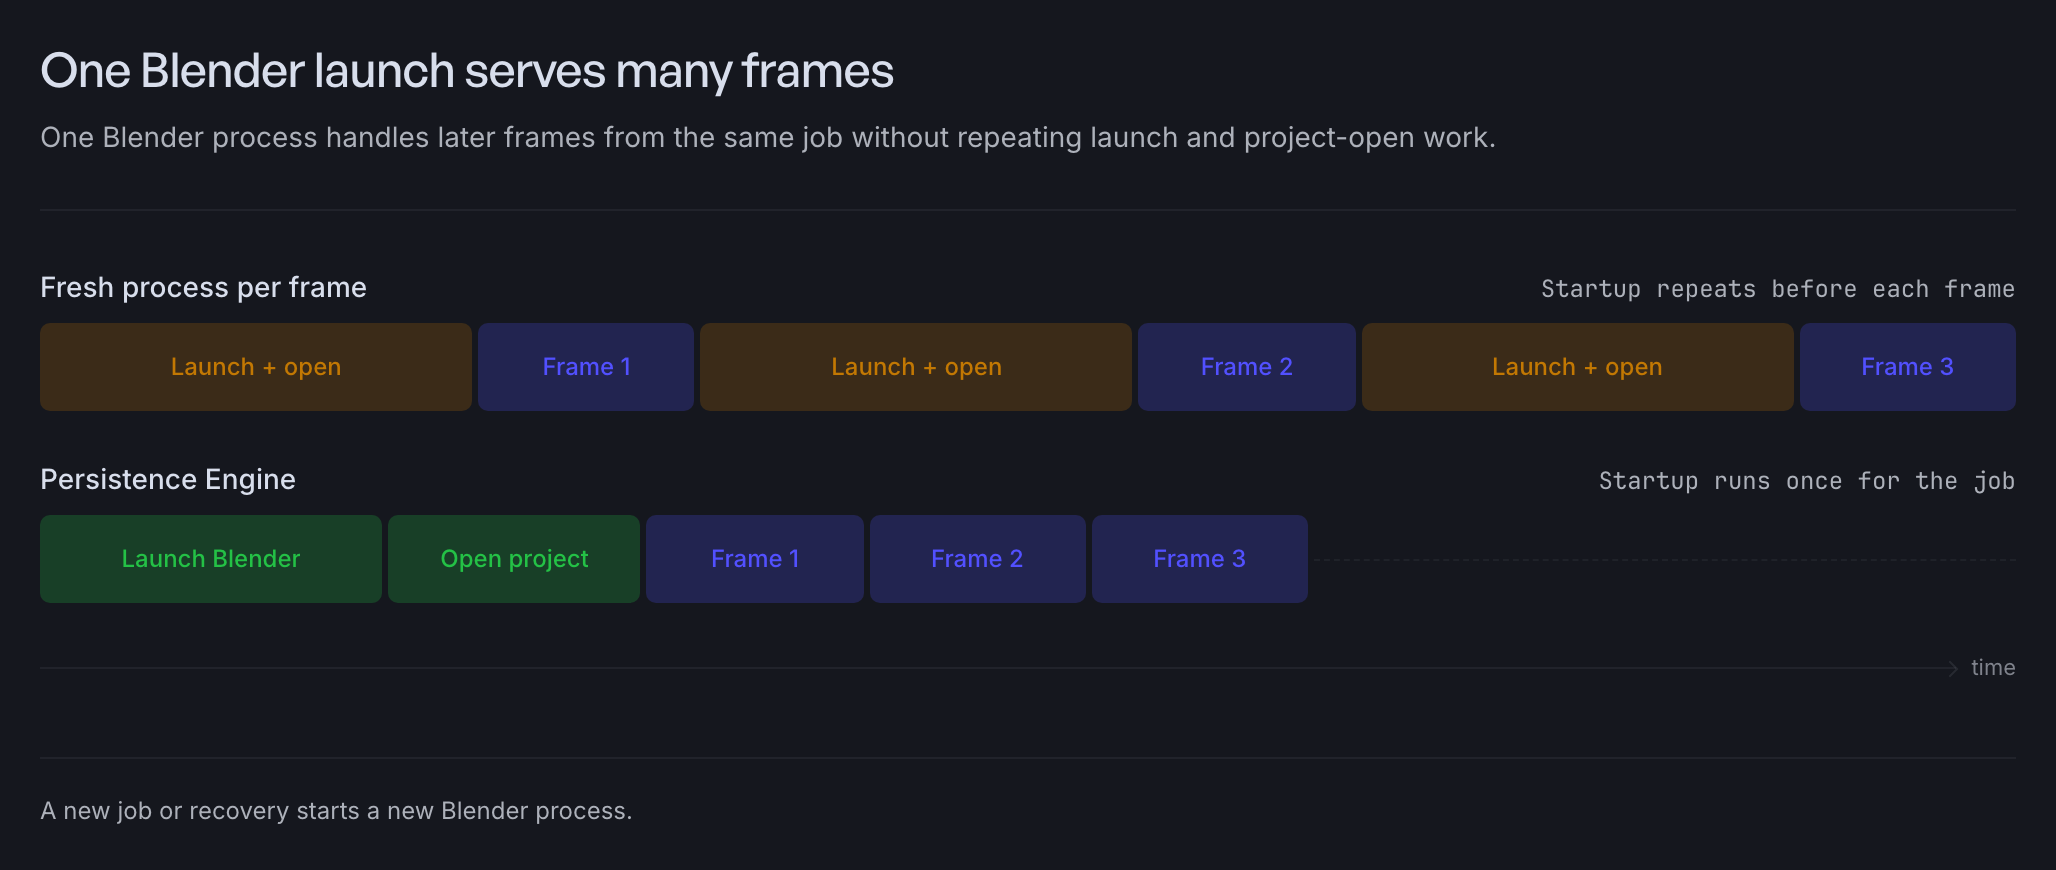
Task: Select the Frame 2 block in Fresh process row
Action: tap(1247, 367)
